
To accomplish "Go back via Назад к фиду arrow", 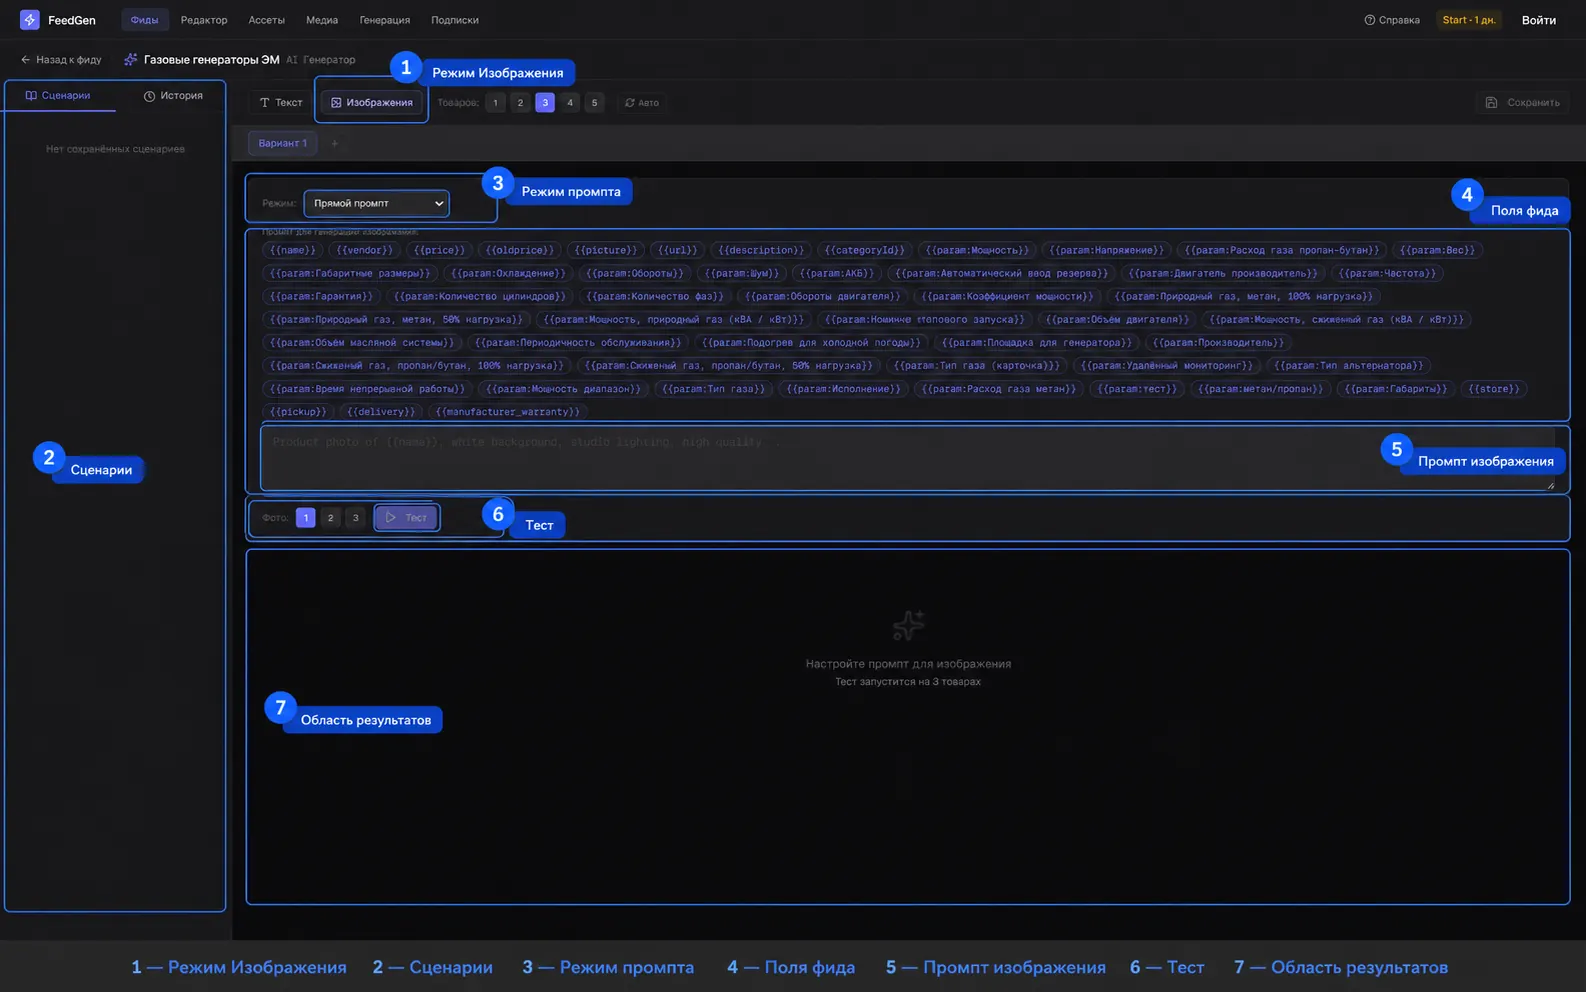I will coord(61,60).
